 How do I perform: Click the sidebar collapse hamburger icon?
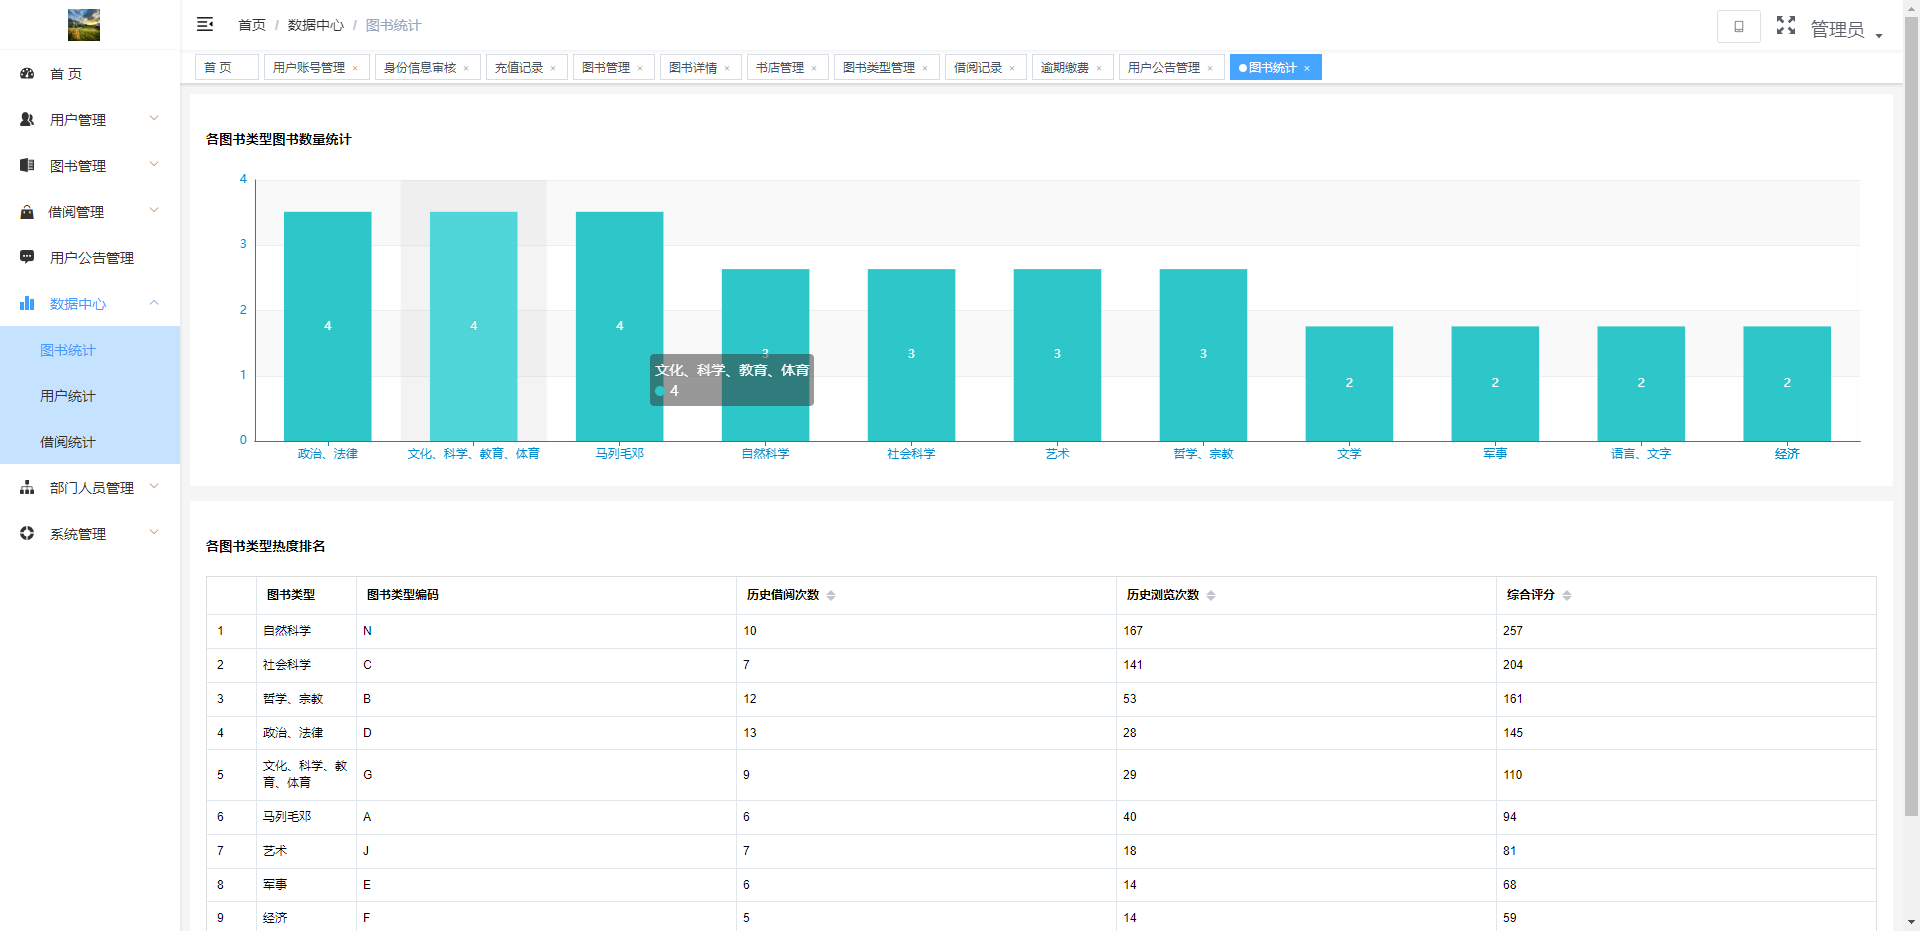[x=205, y=24]
